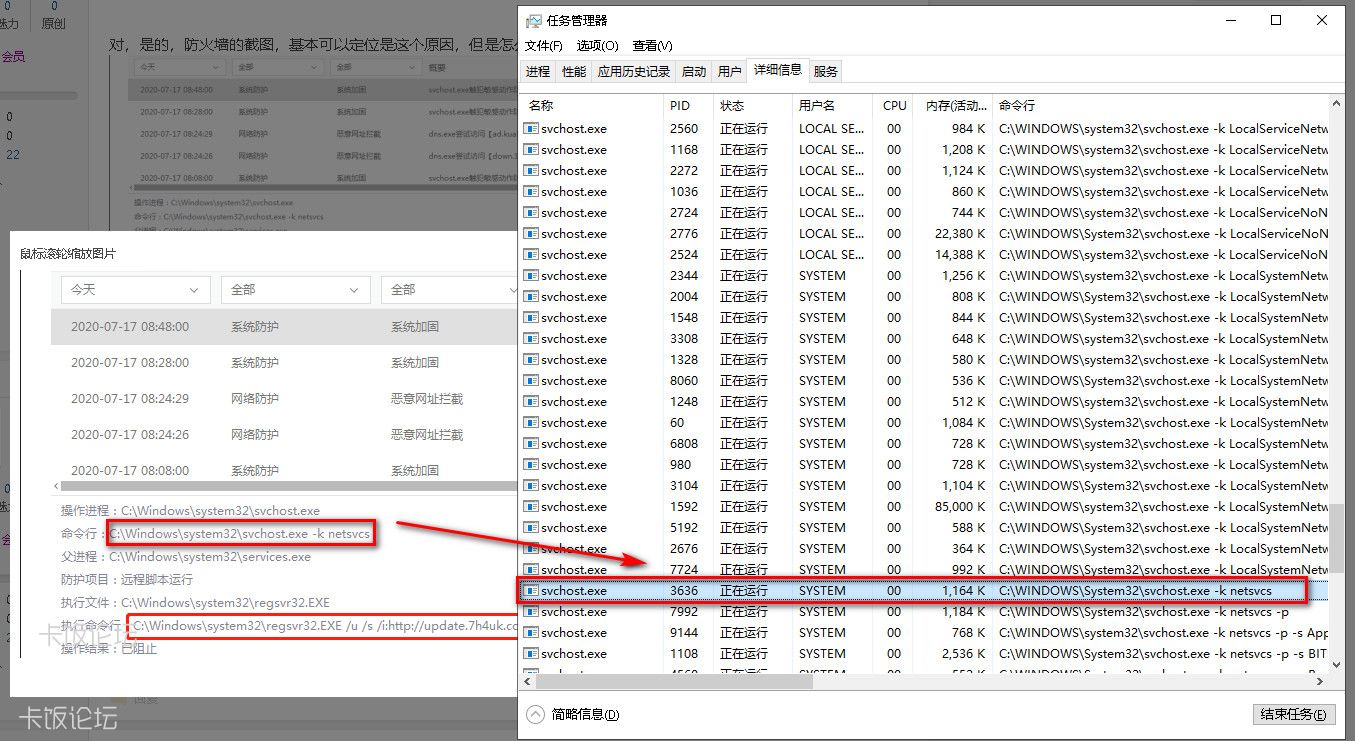The height and width of the screenshot is (741, 1355).
Task: Open the 文件(F) menu
Action: pos(544,46)
